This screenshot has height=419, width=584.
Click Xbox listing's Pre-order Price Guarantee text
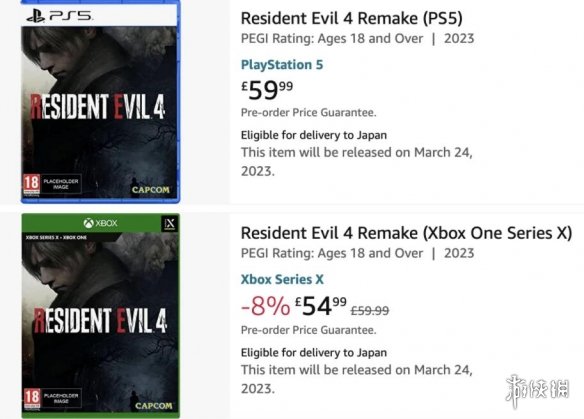pyautogui.click(x=308, y=330)
